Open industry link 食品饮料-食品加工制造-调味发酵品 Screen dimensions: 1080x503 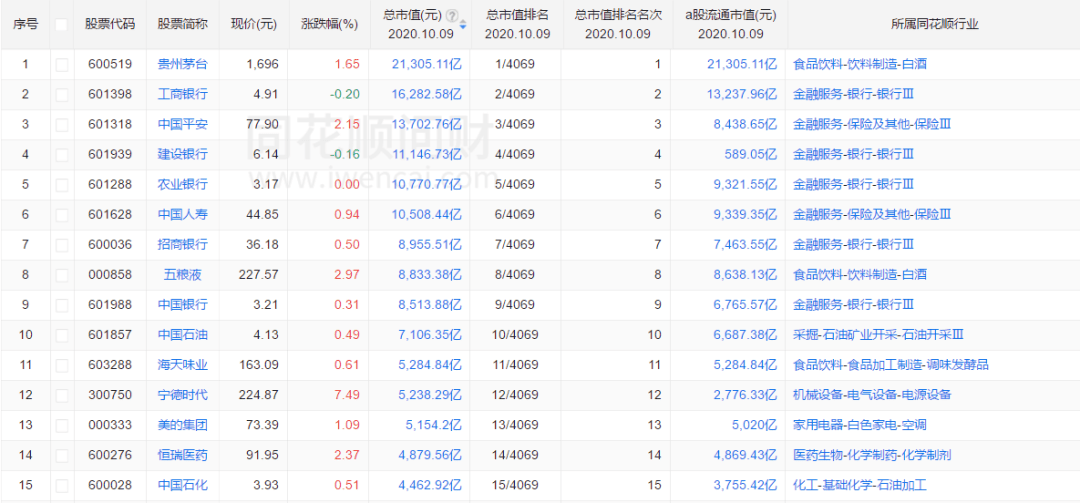click(891, 365)
